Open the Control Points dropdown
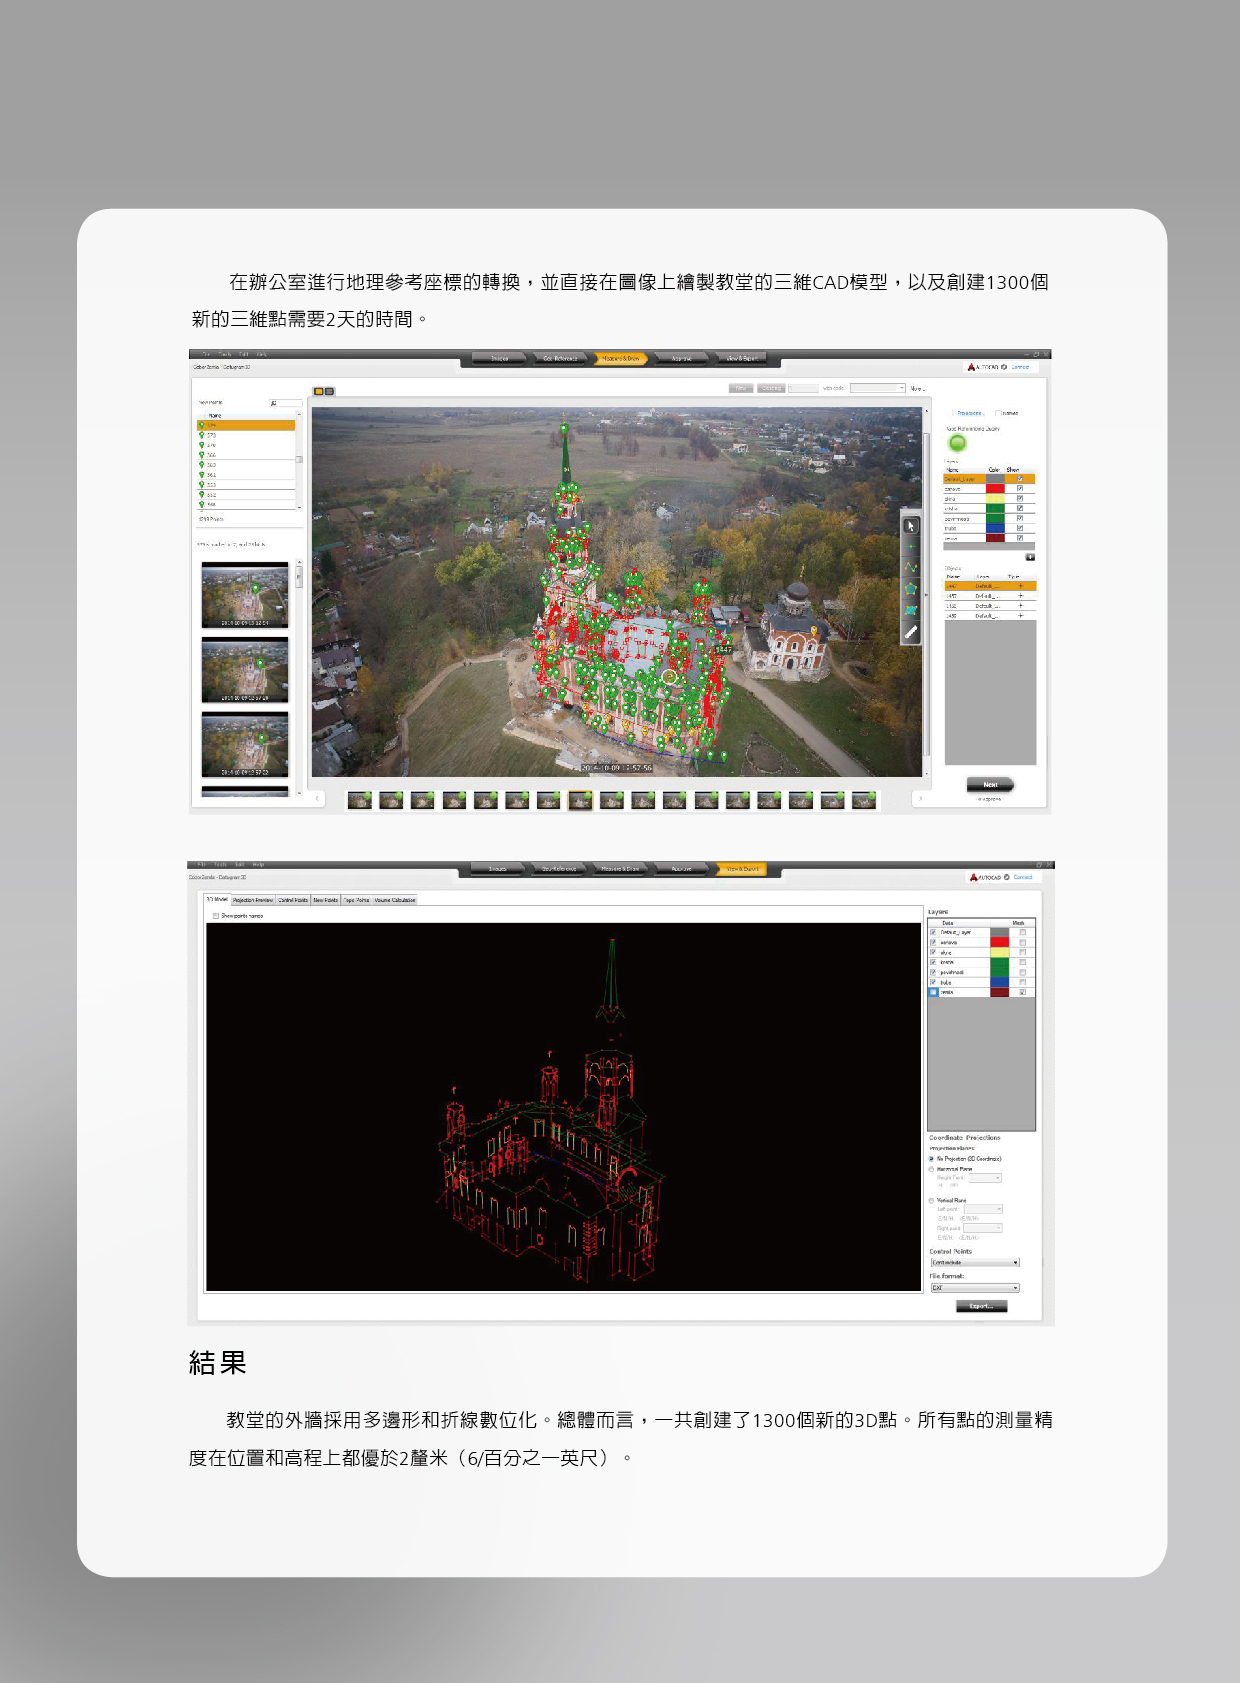 click(975, 1262)
